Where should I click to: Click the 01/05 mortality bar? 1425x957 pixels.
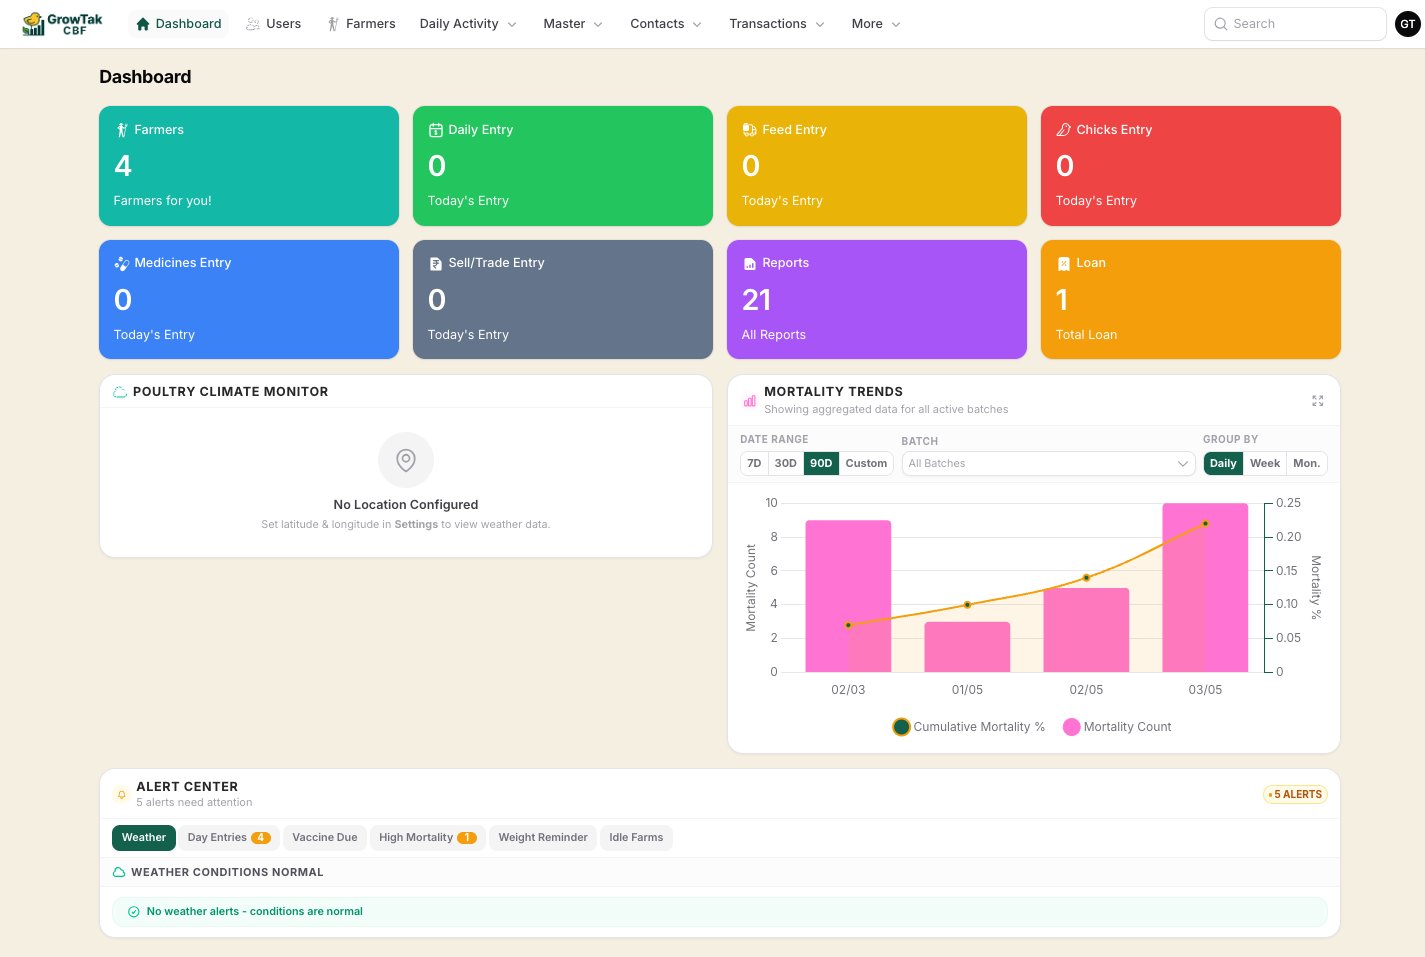pyautogui.click(x=967, y=647)
